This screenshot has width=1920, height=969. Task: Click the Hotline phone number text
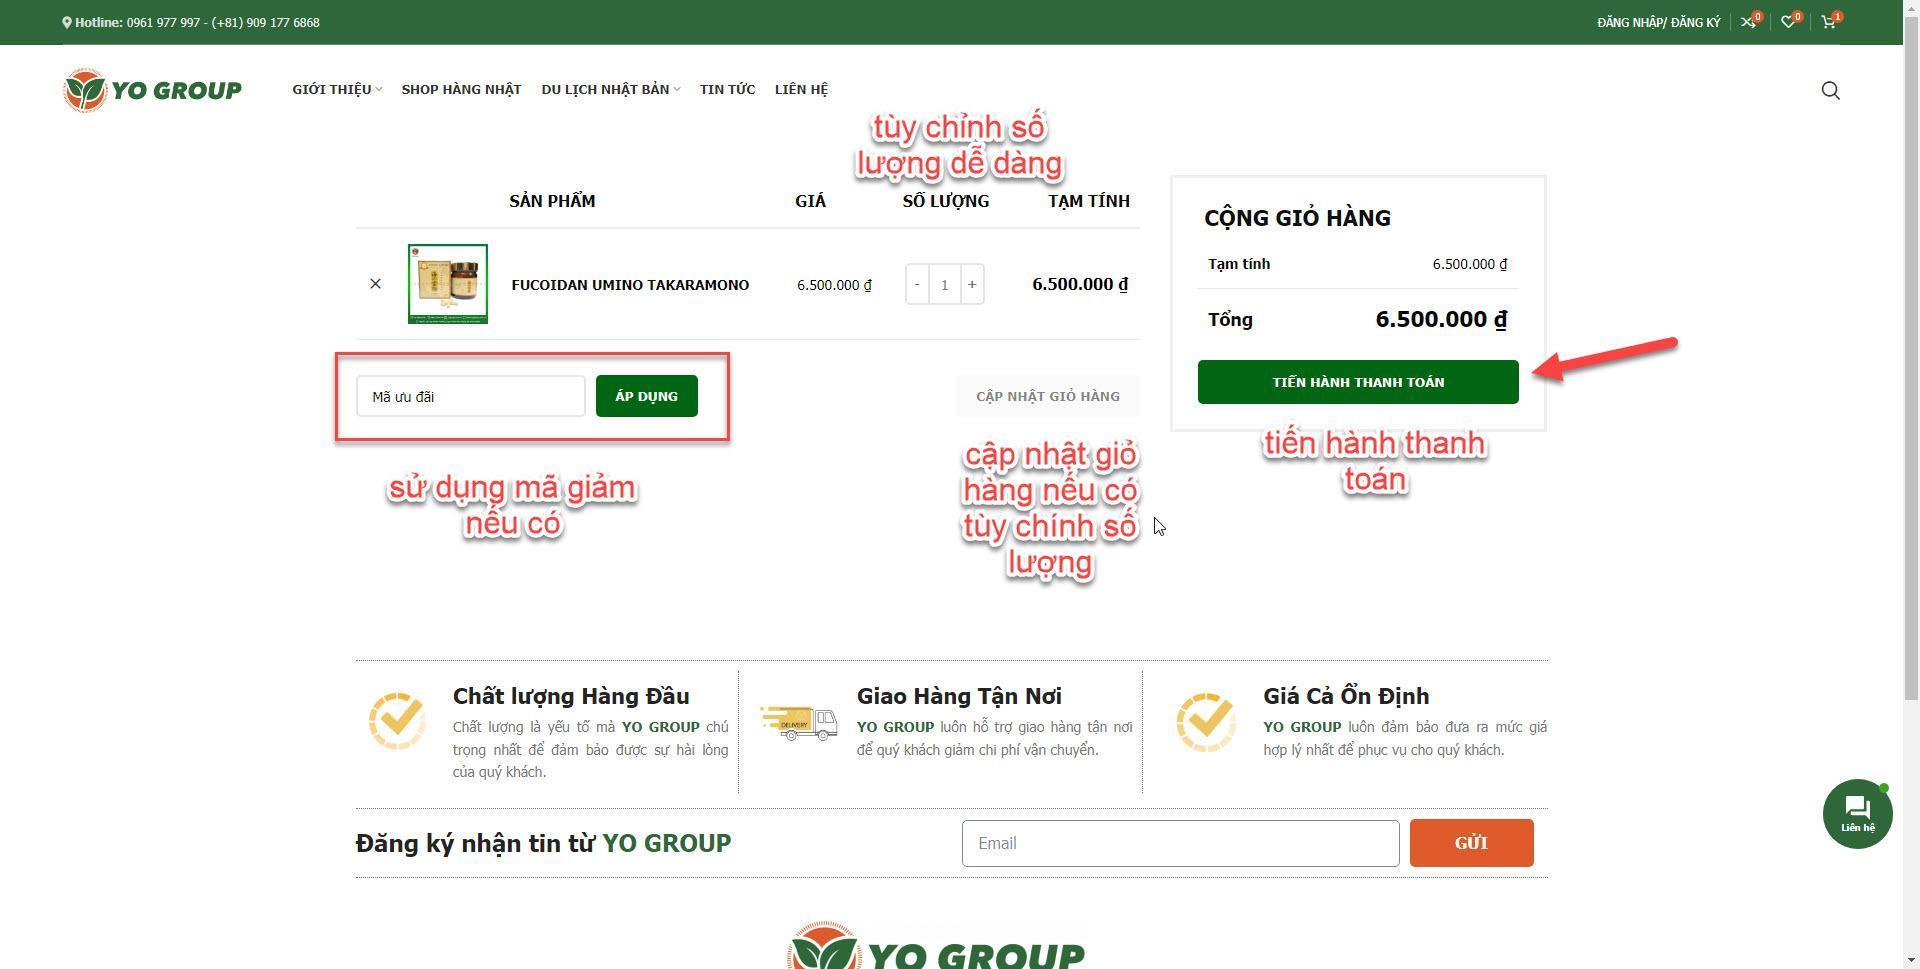(x=223, y=22)
